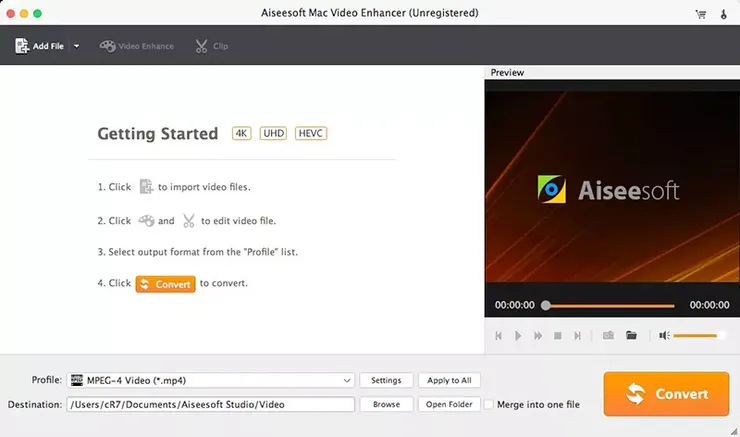Skip to previous in preview controls
The image size is (740, 437).
[498, 336]
